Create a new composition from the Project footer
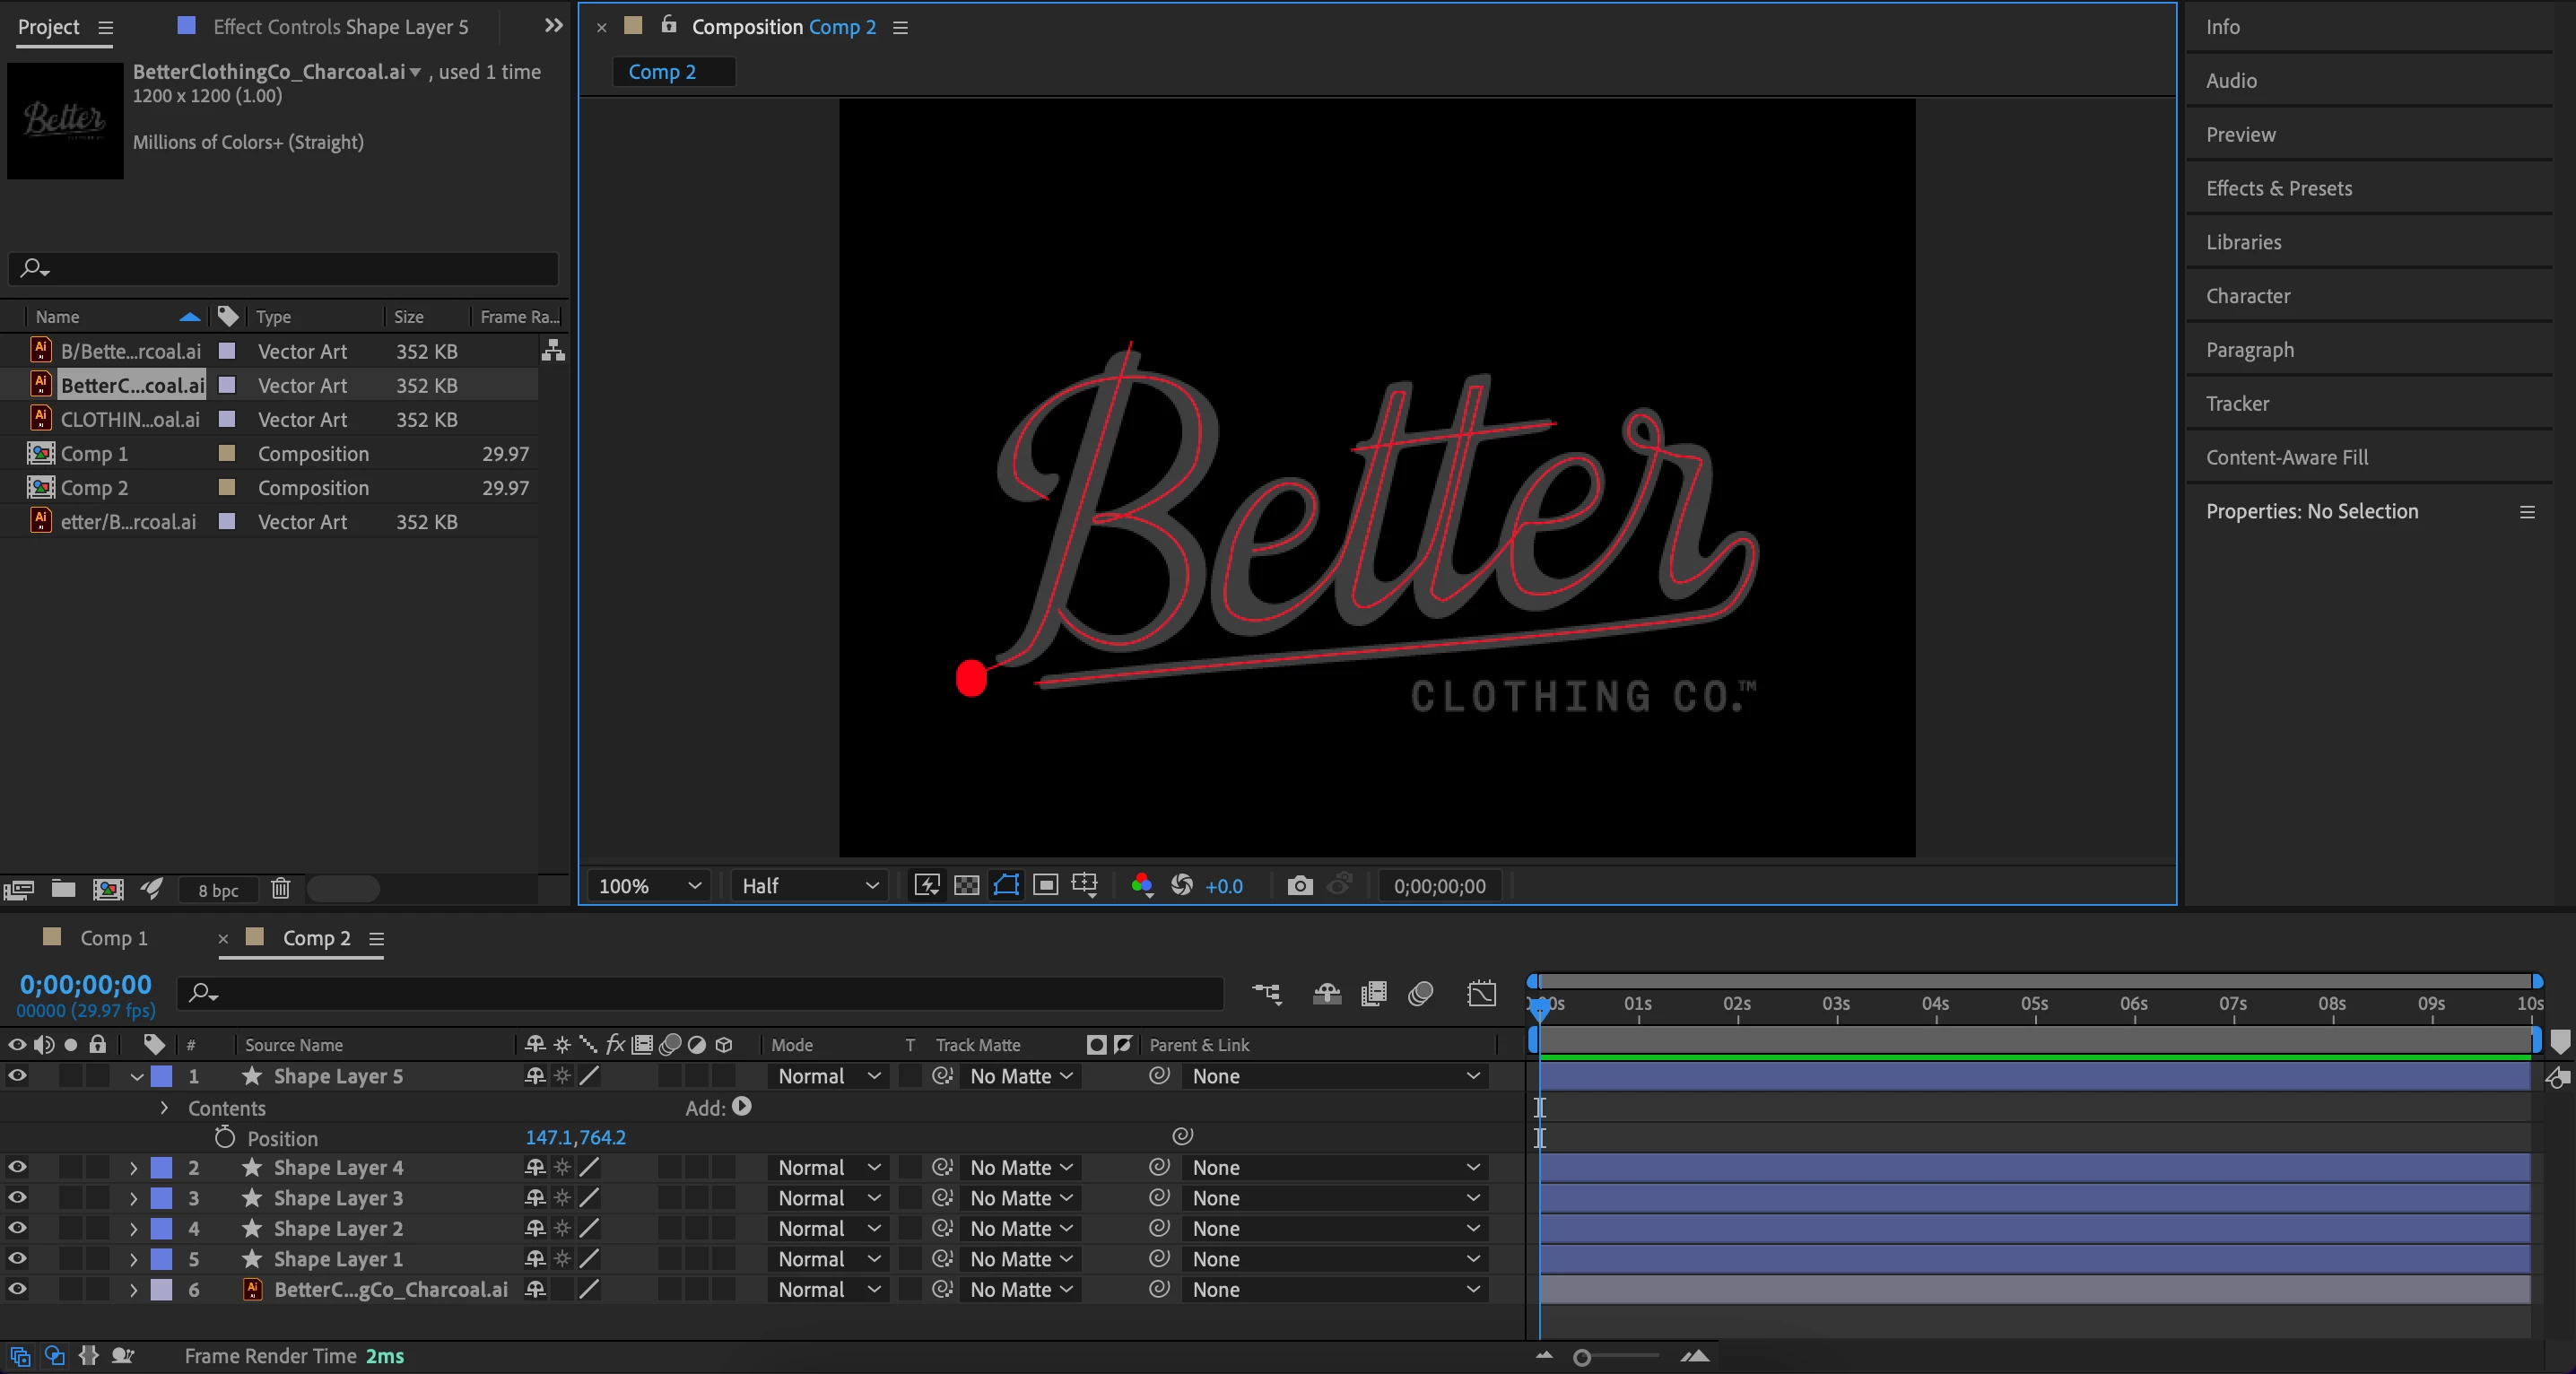Image resolution: width=2576 pixels, height=1374 pixels. 108,889
